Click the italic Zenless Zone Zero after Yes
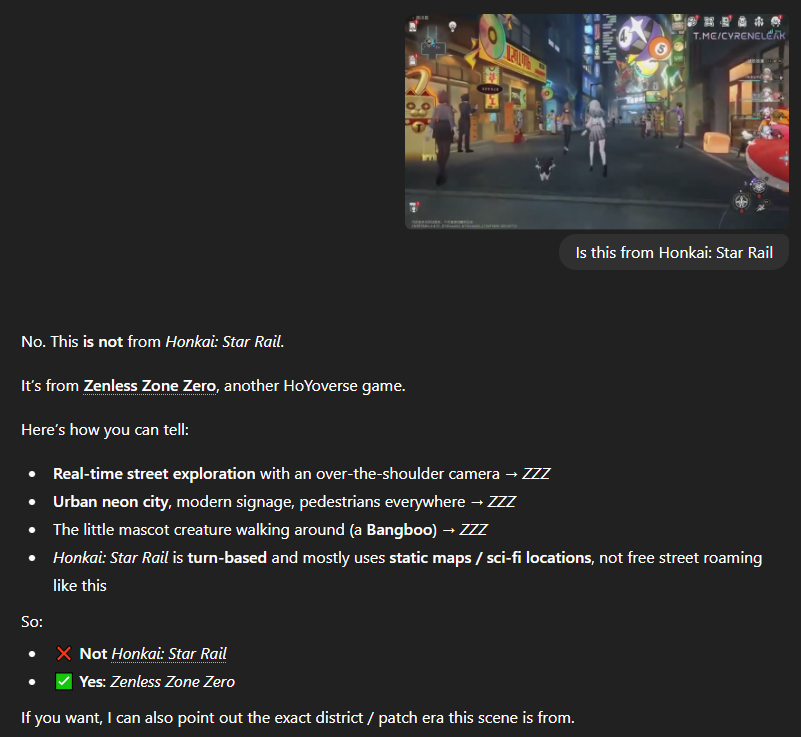801x737 pixels. tap(173, 681)
